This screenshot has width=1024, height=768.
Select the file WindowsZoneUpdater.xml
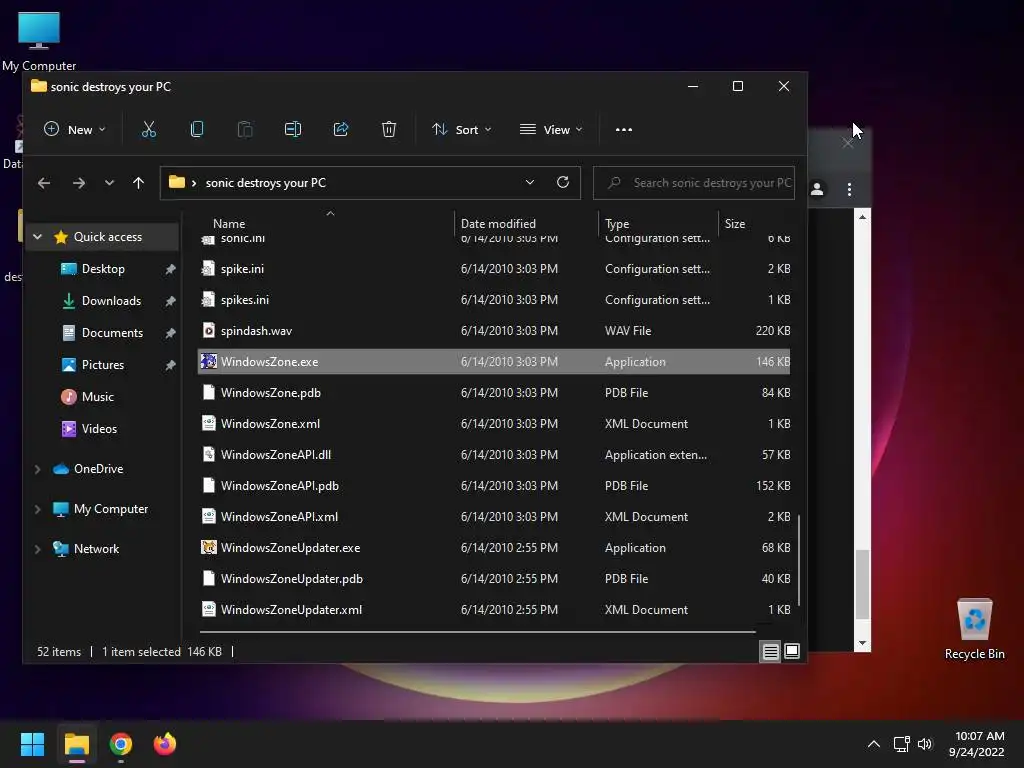tap(494, 610)
